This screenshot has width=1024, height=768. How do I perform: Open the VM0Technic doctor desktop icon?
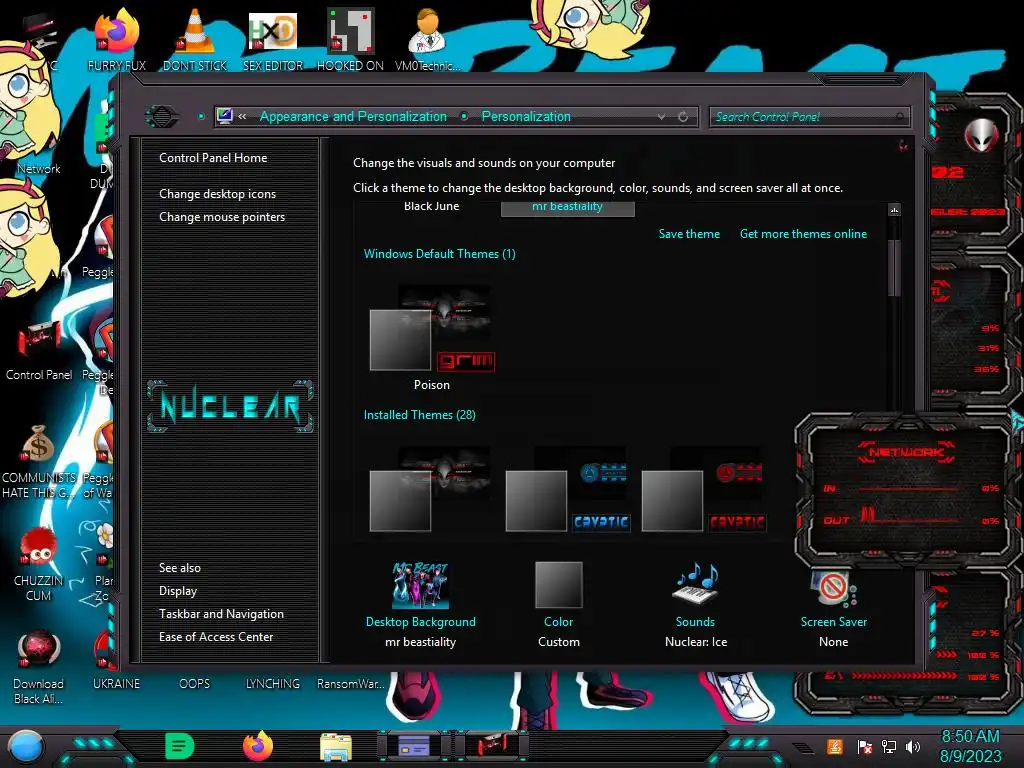pyautogui.click(x=428, y=39)
